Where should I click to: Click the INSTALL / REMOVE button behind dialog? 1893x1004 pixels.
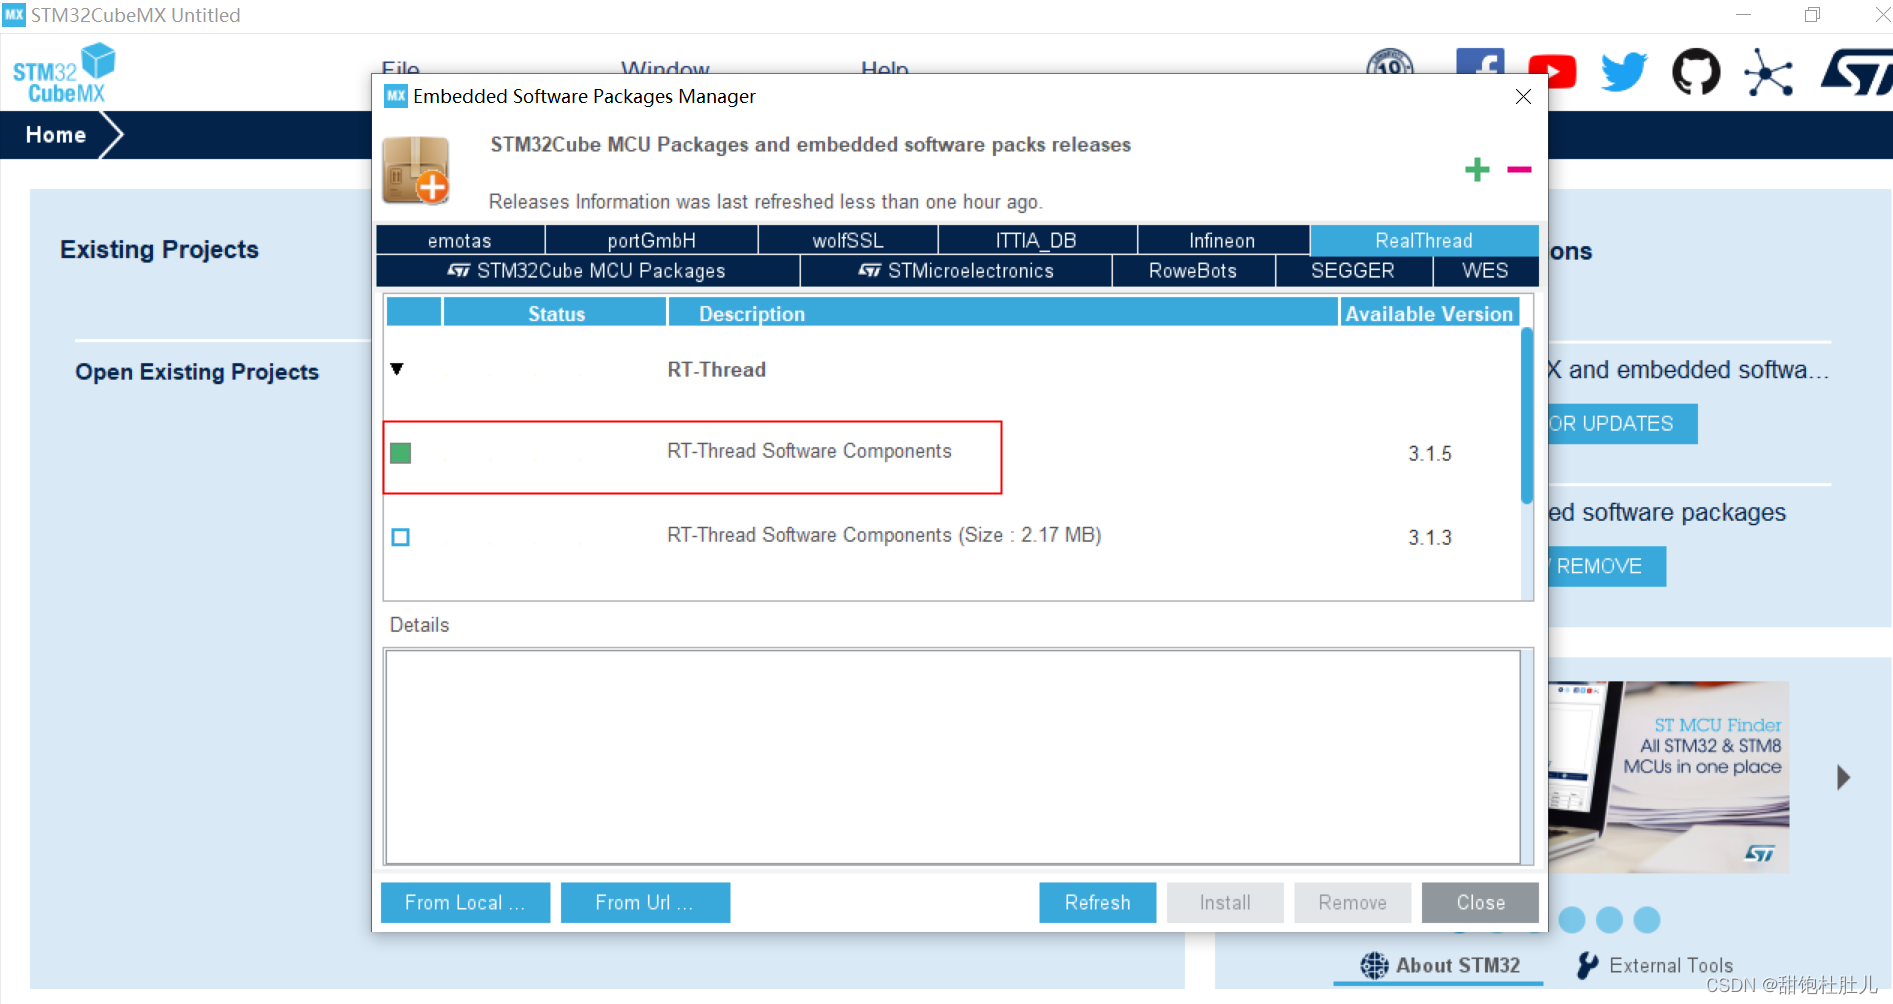[1607, 566]
